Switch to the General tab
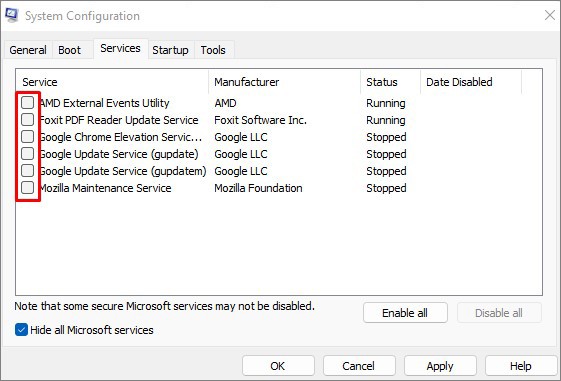 point(28,50)
